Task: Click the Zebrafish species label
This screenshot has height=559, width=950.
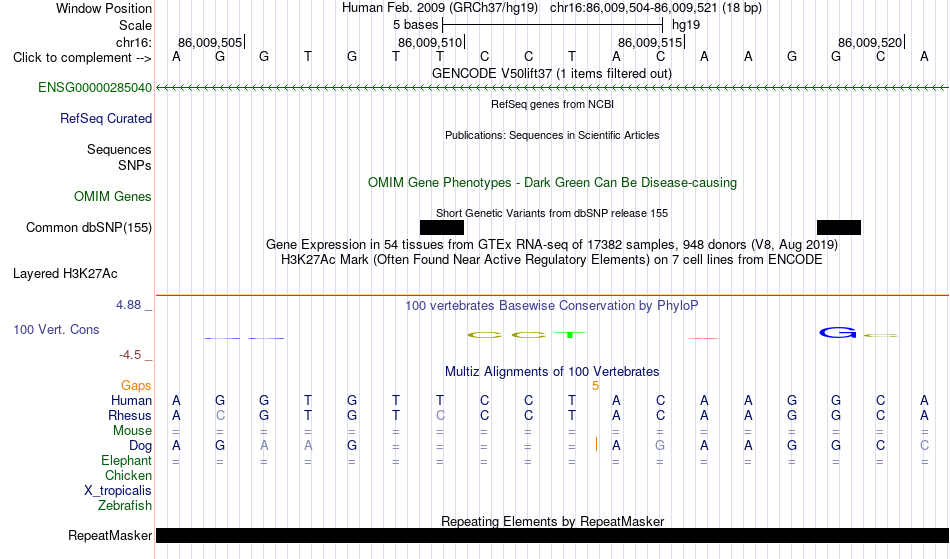Action: 125,506
